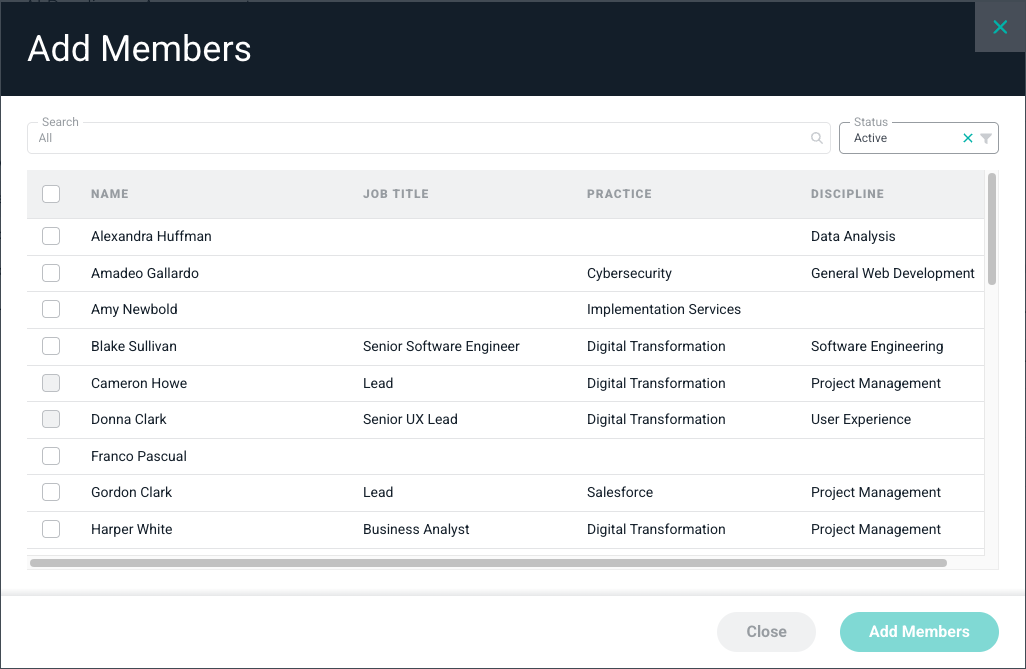The image size is (1026, 669).
Task: Open the Status filter funnel icon
Action: tap(985, 138)
